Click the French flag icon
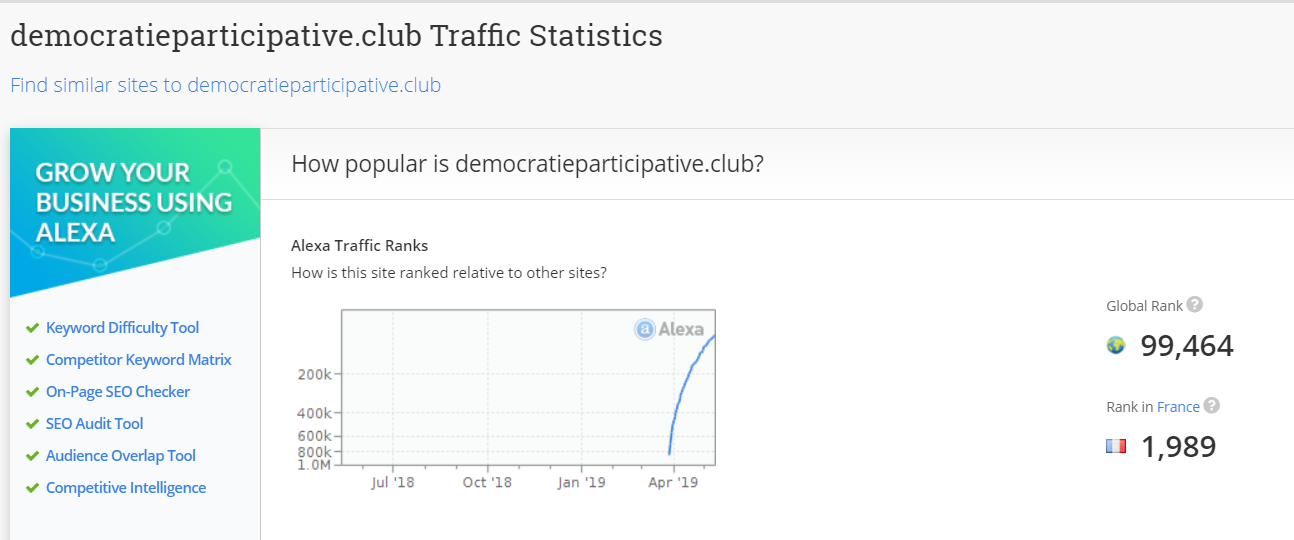1294x540 pixels. tap(1116, 446)
